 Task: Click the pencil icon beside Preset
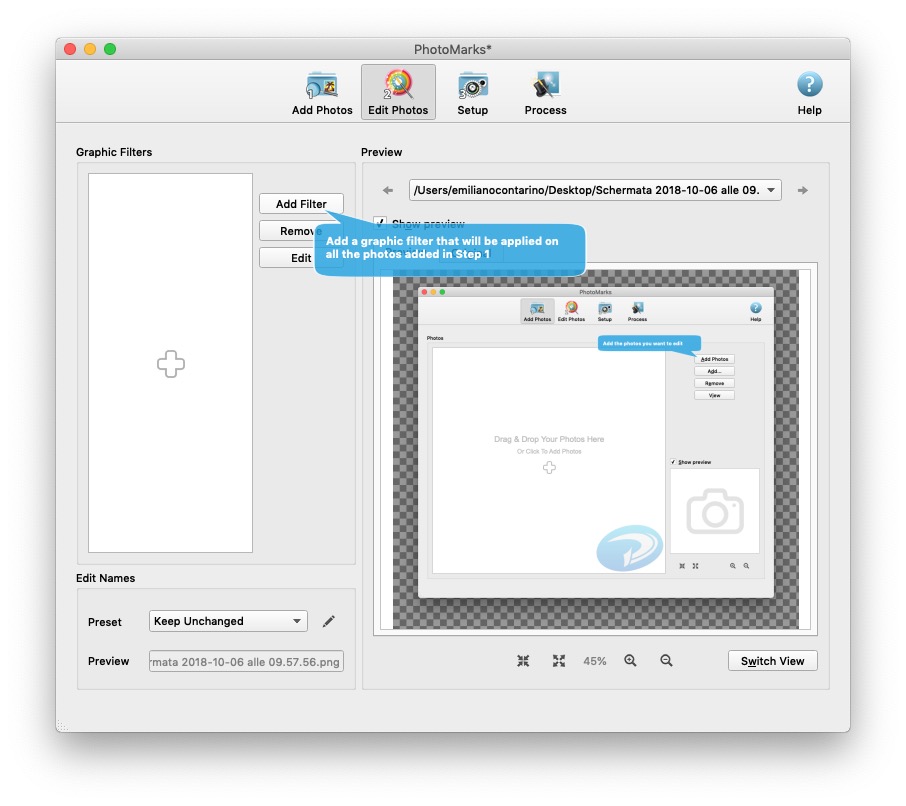329,621
